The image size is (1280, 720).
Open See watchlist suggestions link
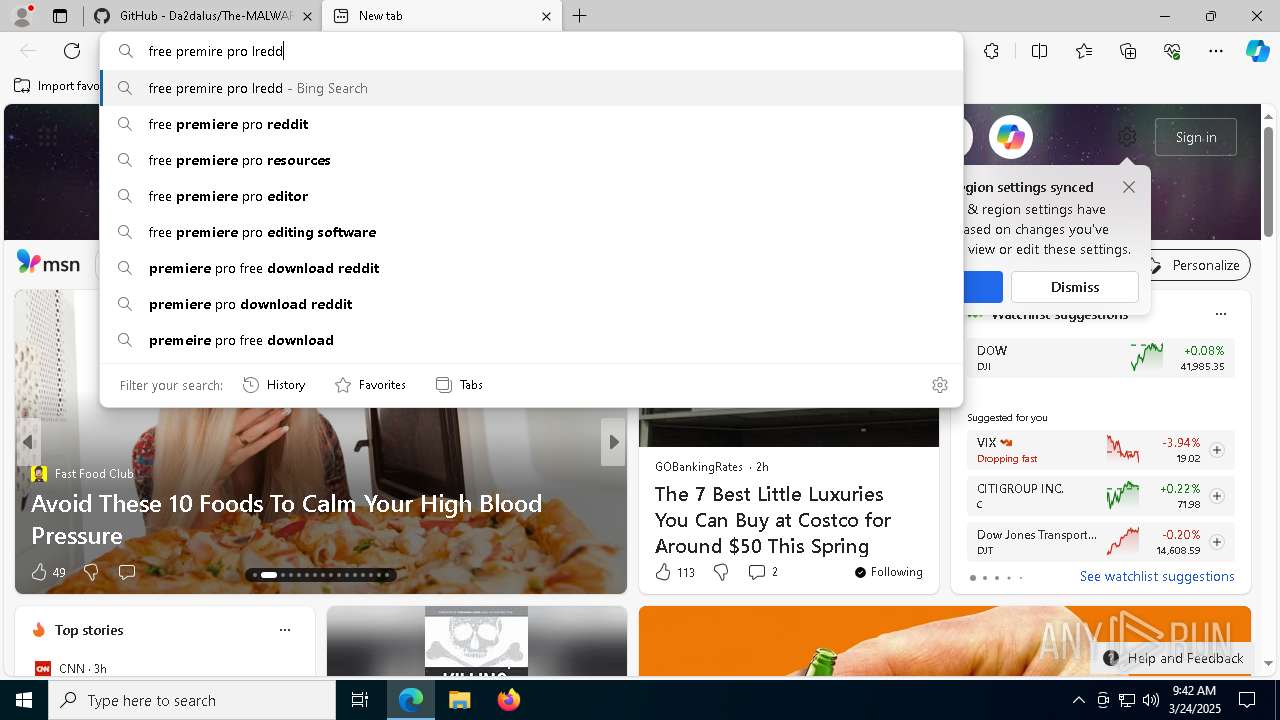click(x=1157, y=576)
